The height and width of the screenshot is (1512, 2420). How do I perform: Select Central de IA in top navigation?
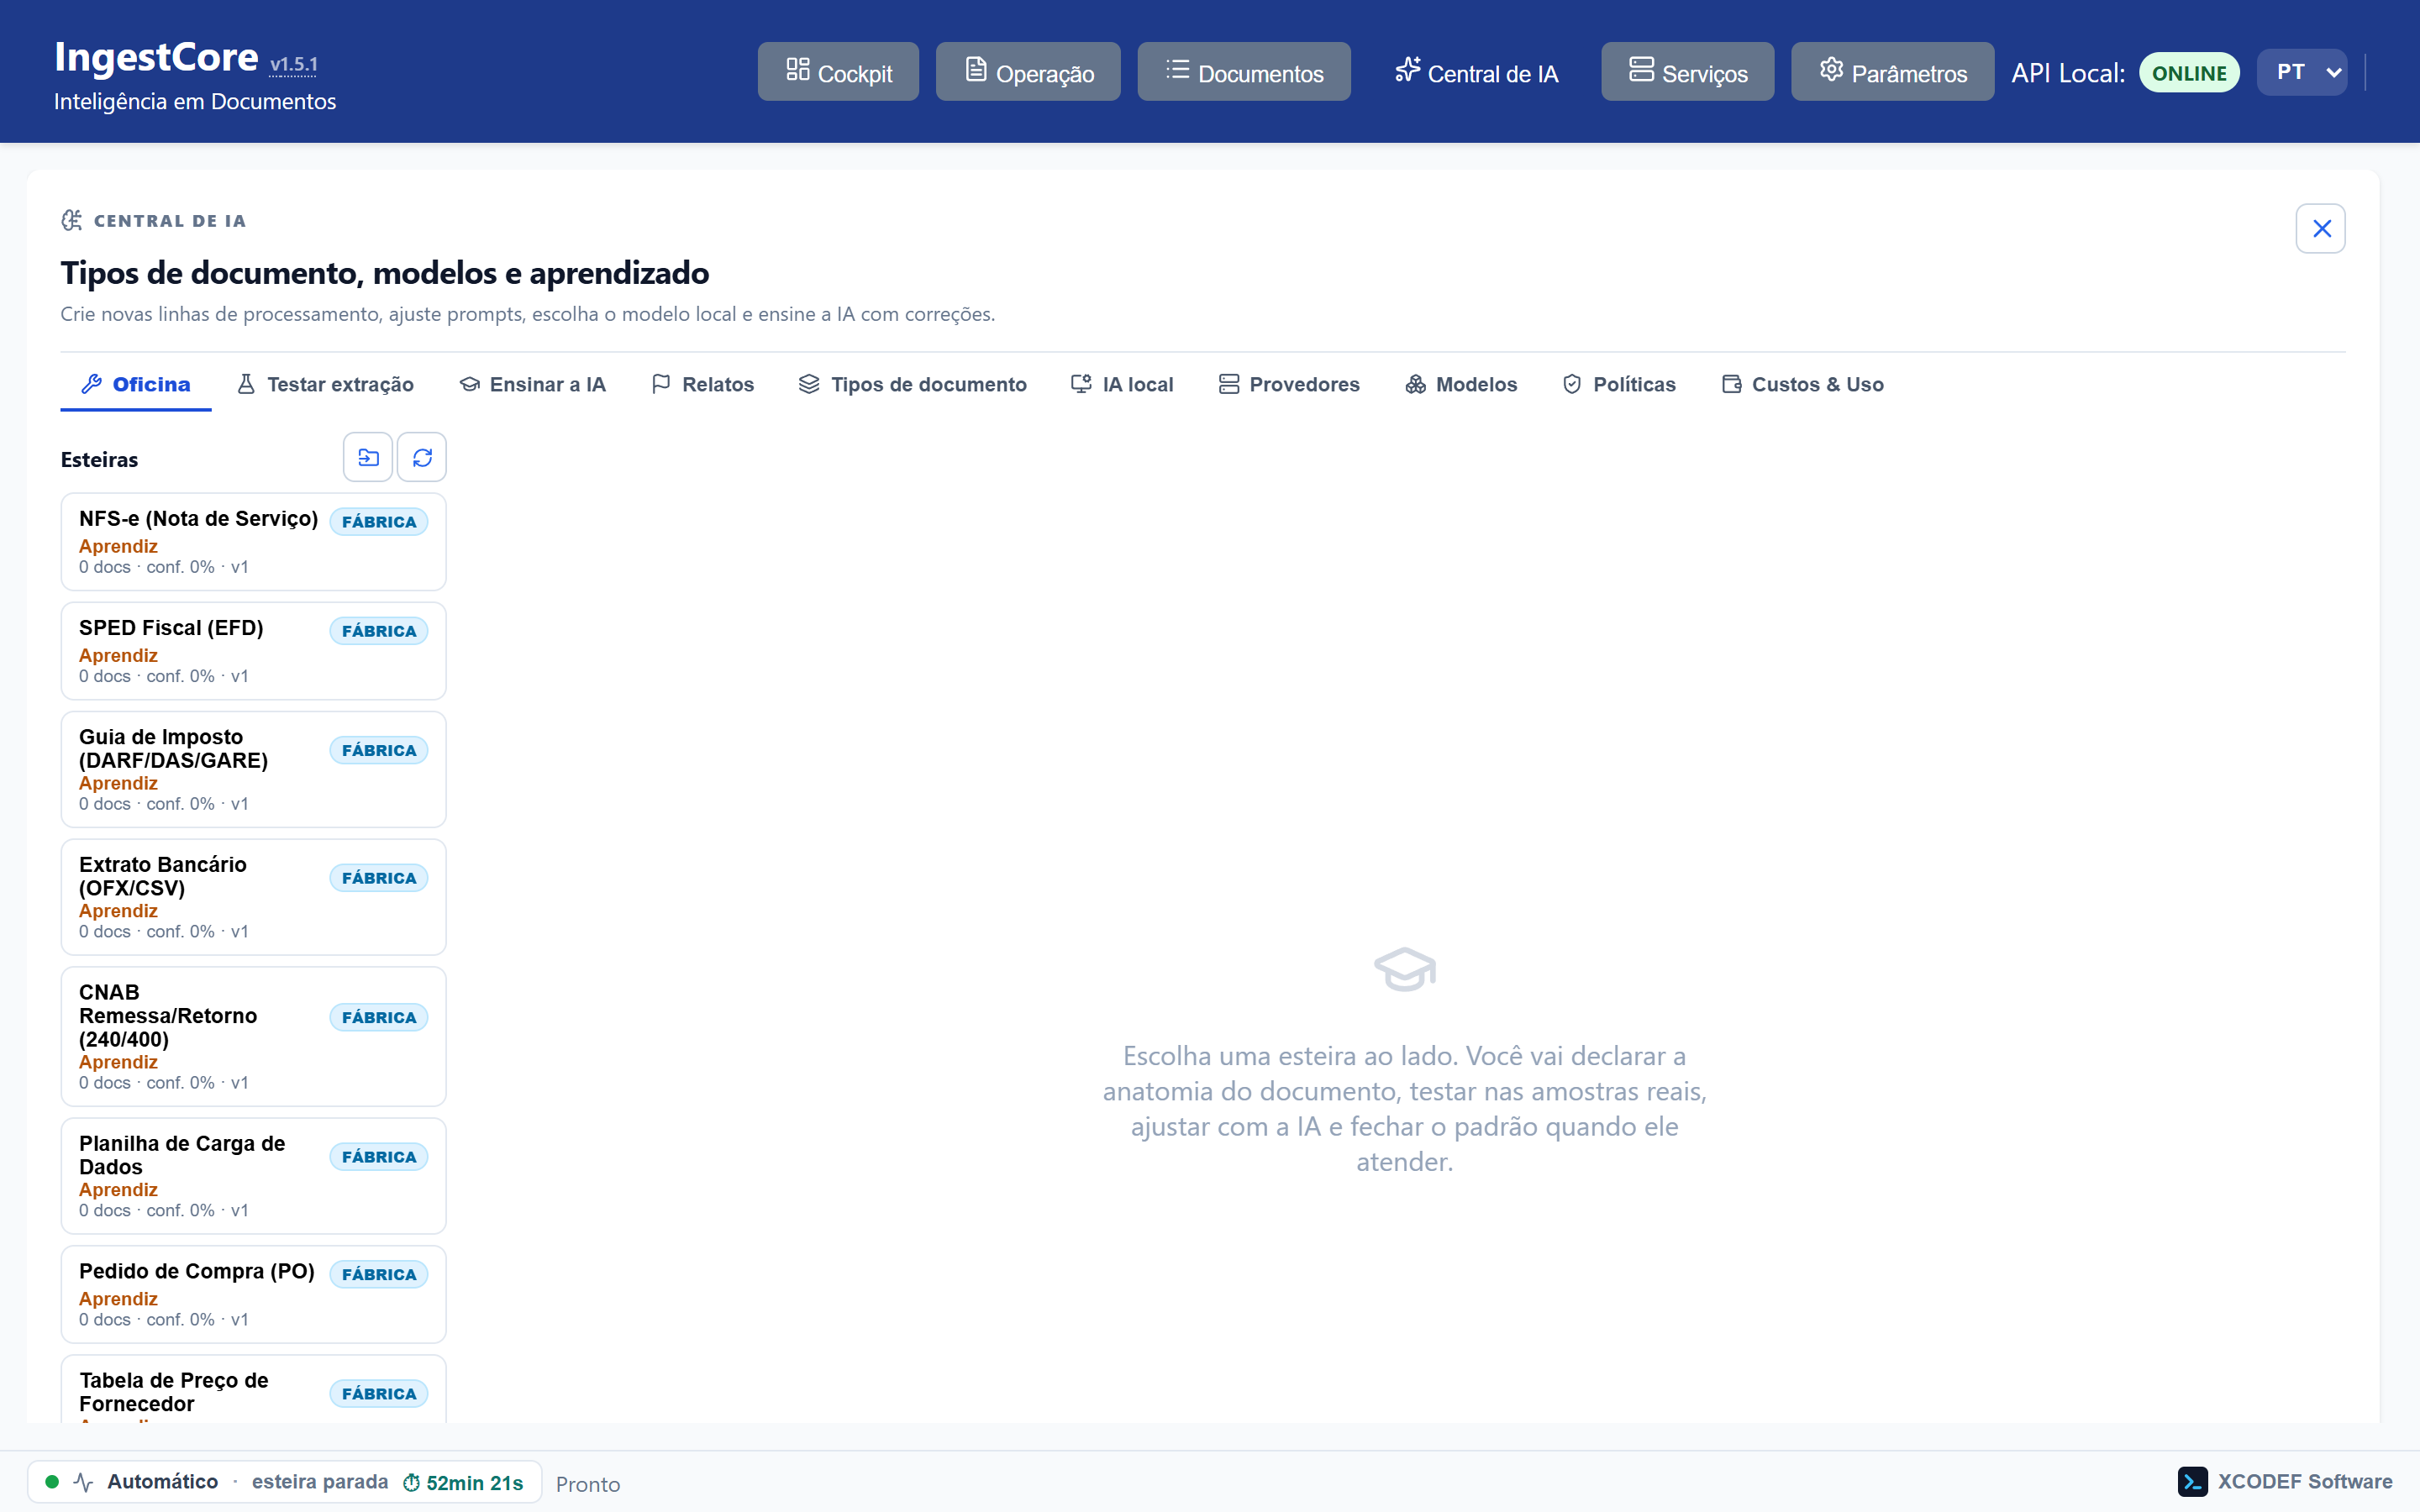click(1476, 72)
